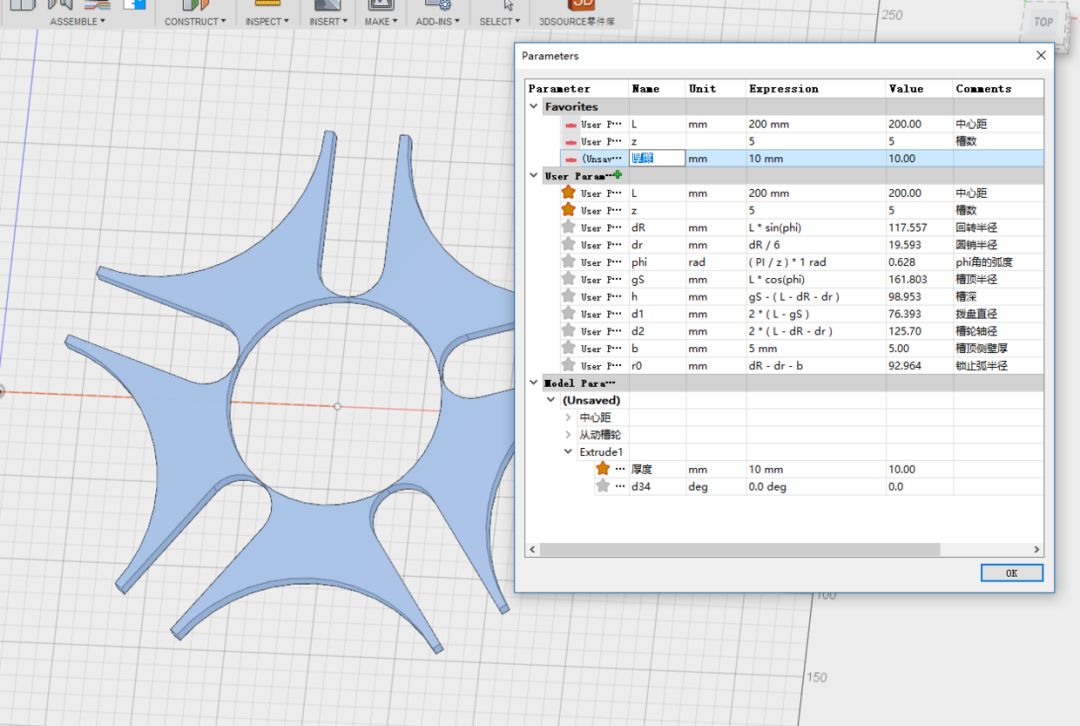
Task: Favorite the d2 parameter star
Action: click(x=568, y=331)
